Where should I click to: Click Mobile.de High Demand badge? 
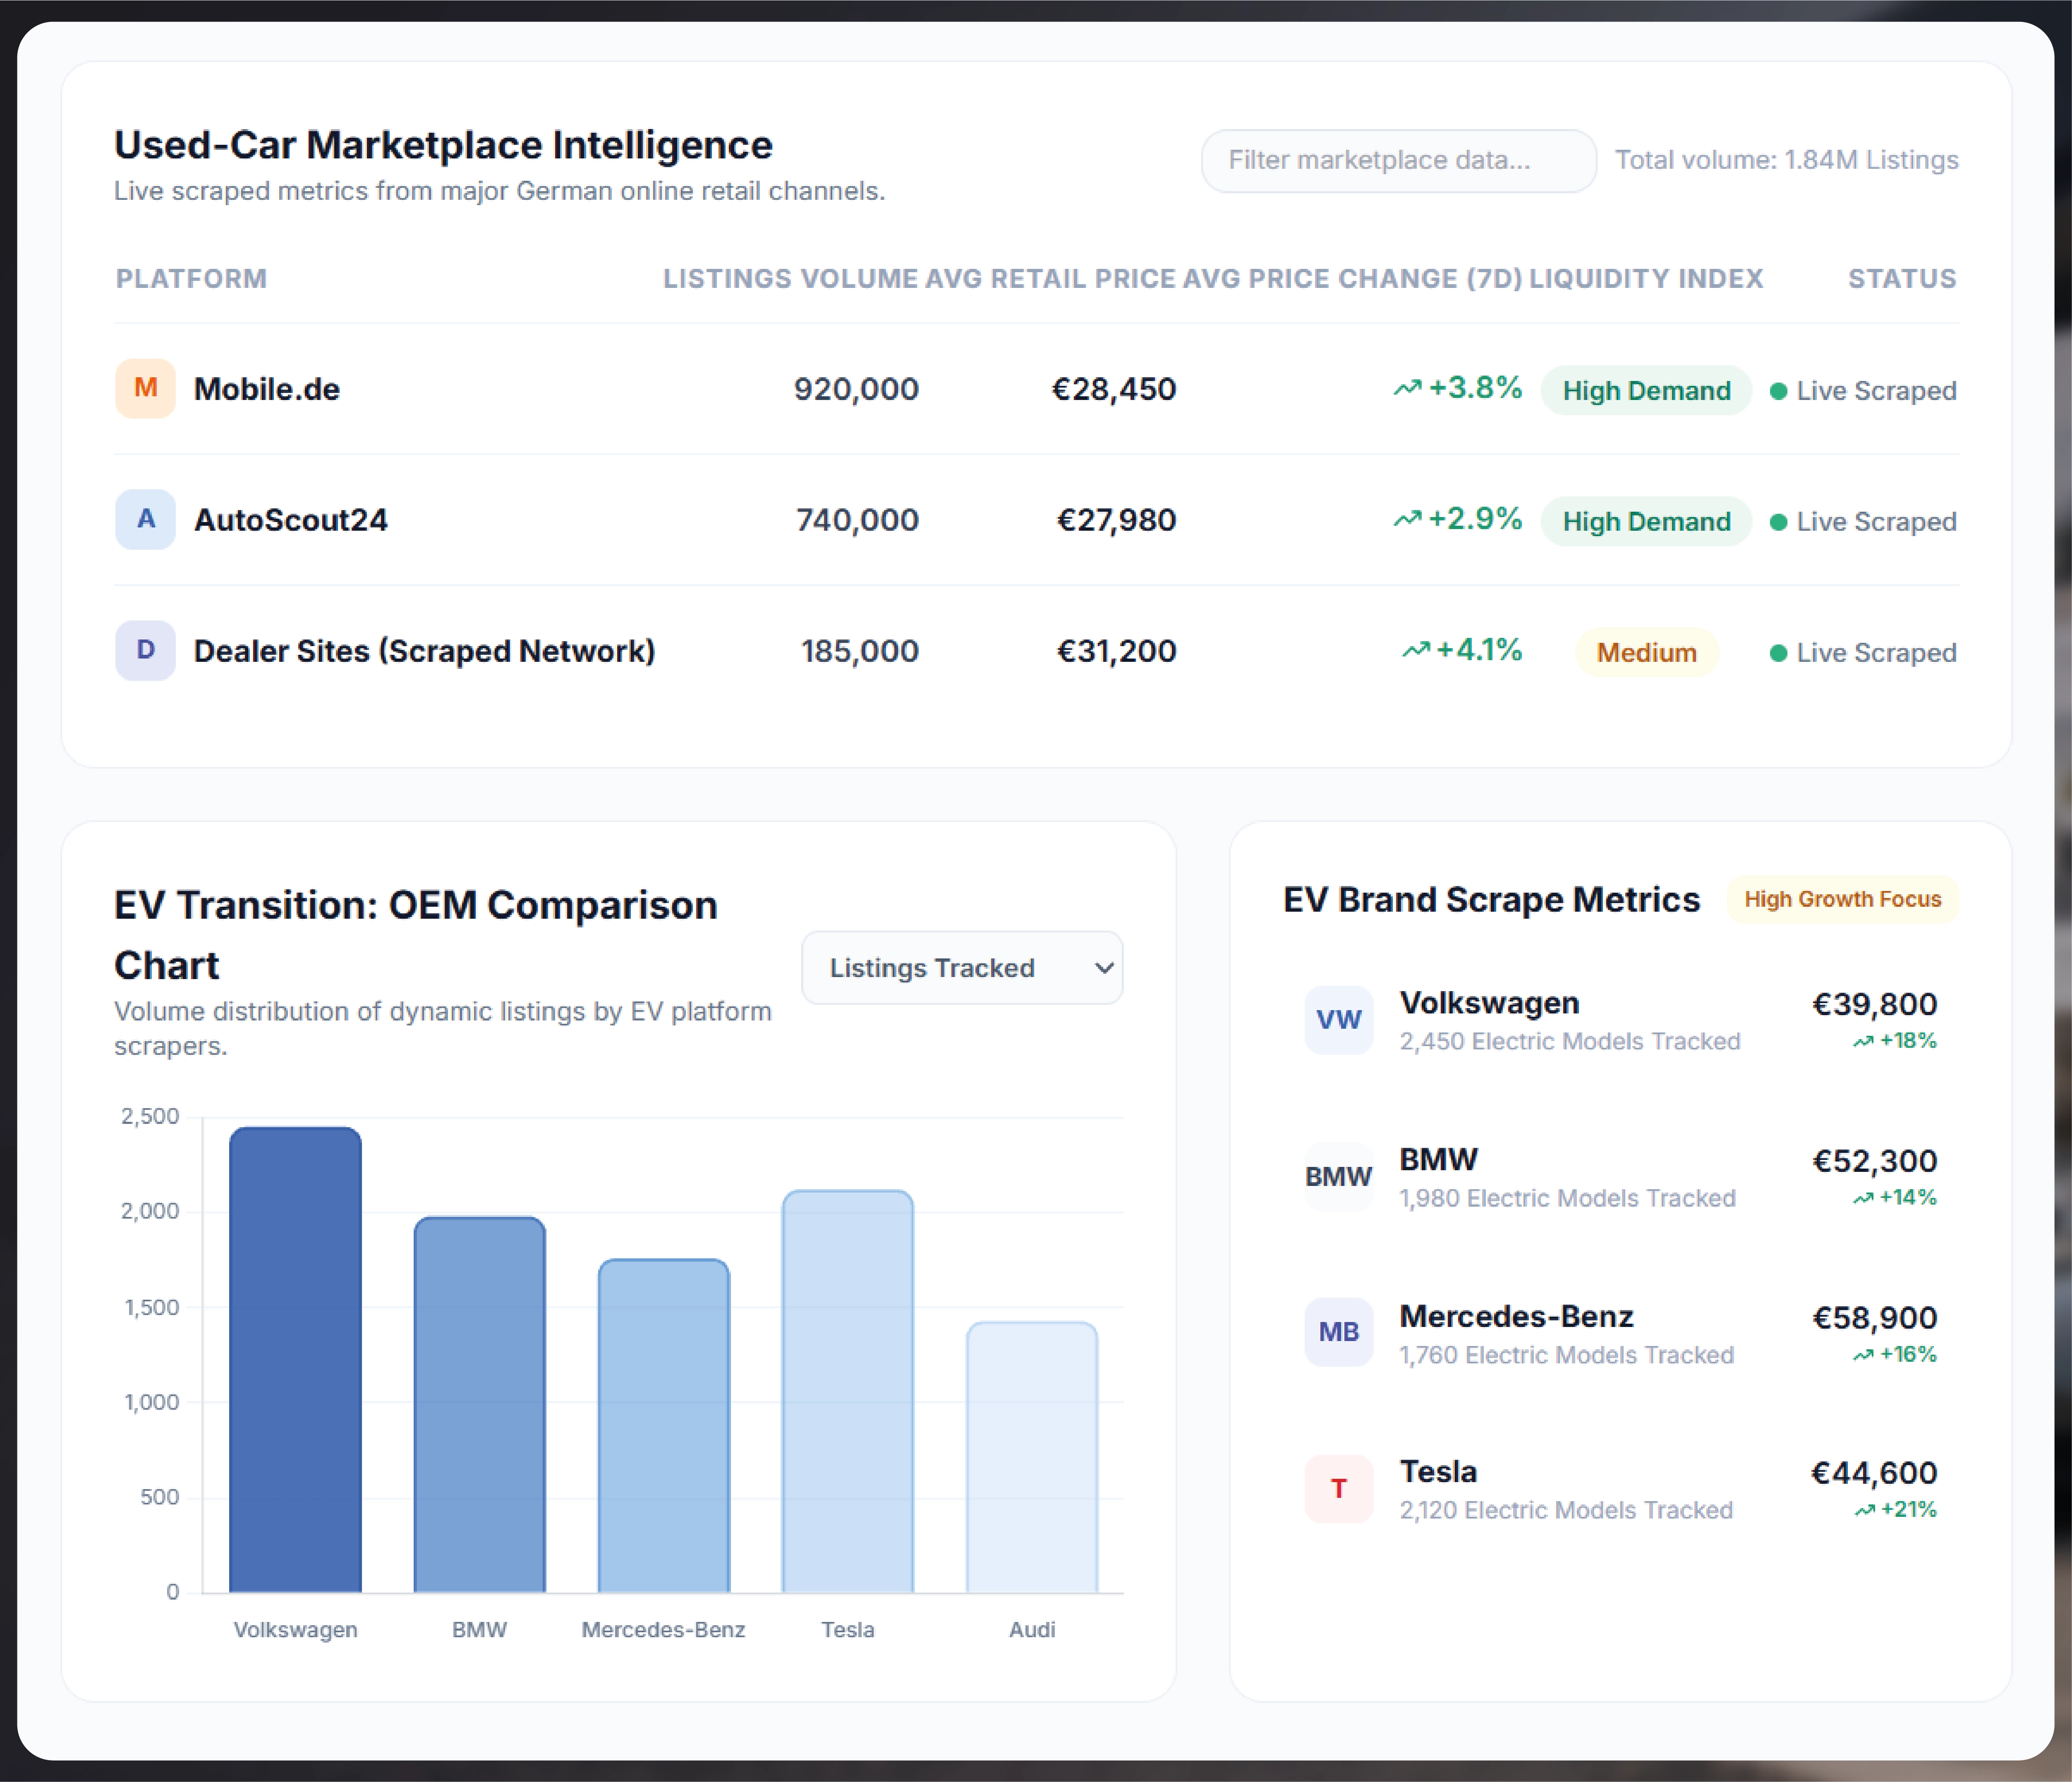point(1646,390)
